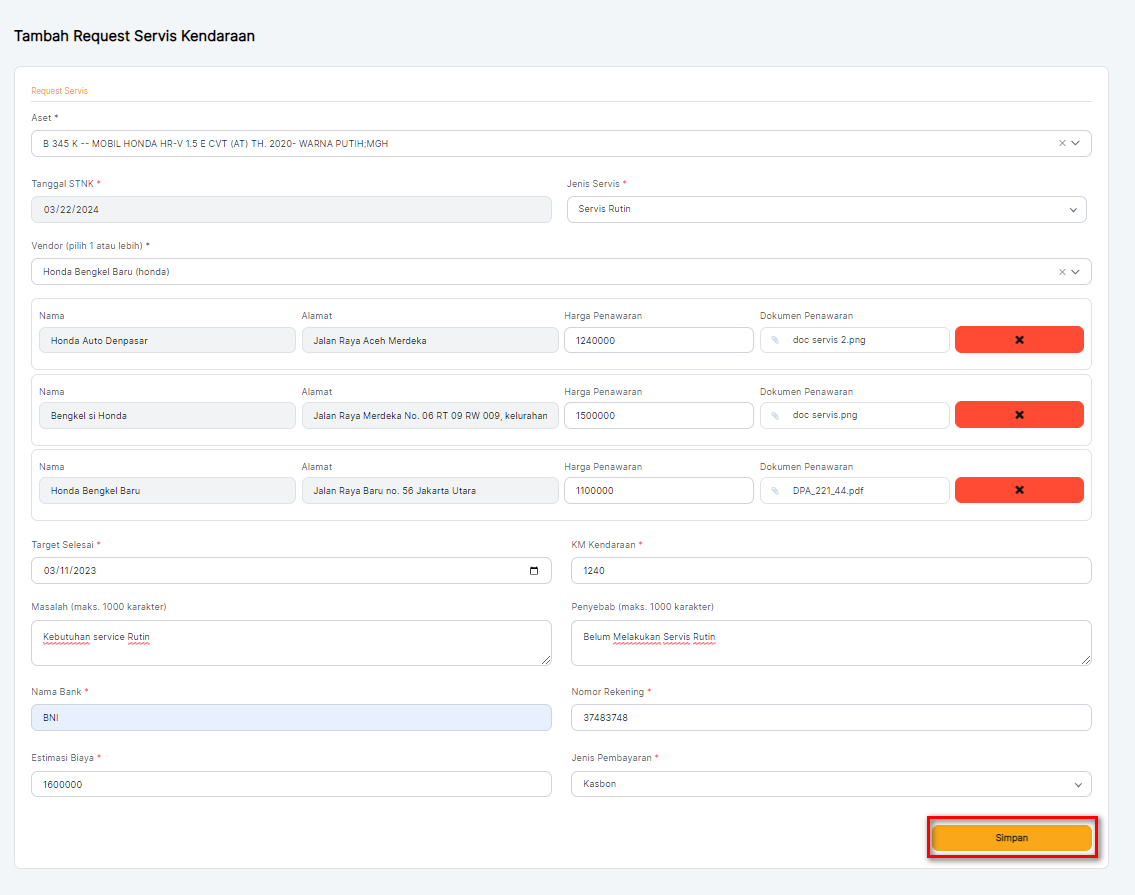The image size is (1135, 895).
Task: Click the Estimasi Biaya field
Action: point(290,785)
